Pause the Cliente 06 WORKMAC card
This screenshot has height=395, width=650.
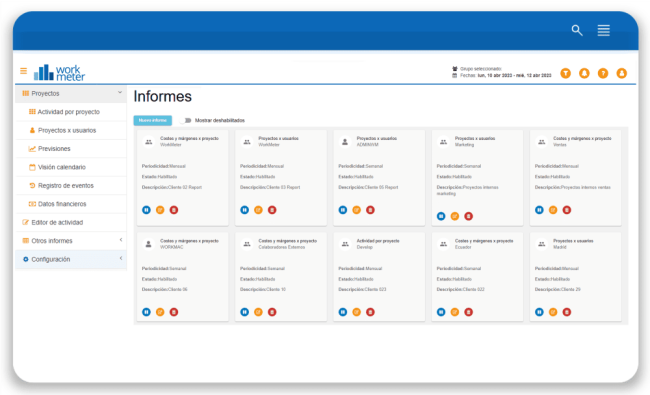(146, 312)
